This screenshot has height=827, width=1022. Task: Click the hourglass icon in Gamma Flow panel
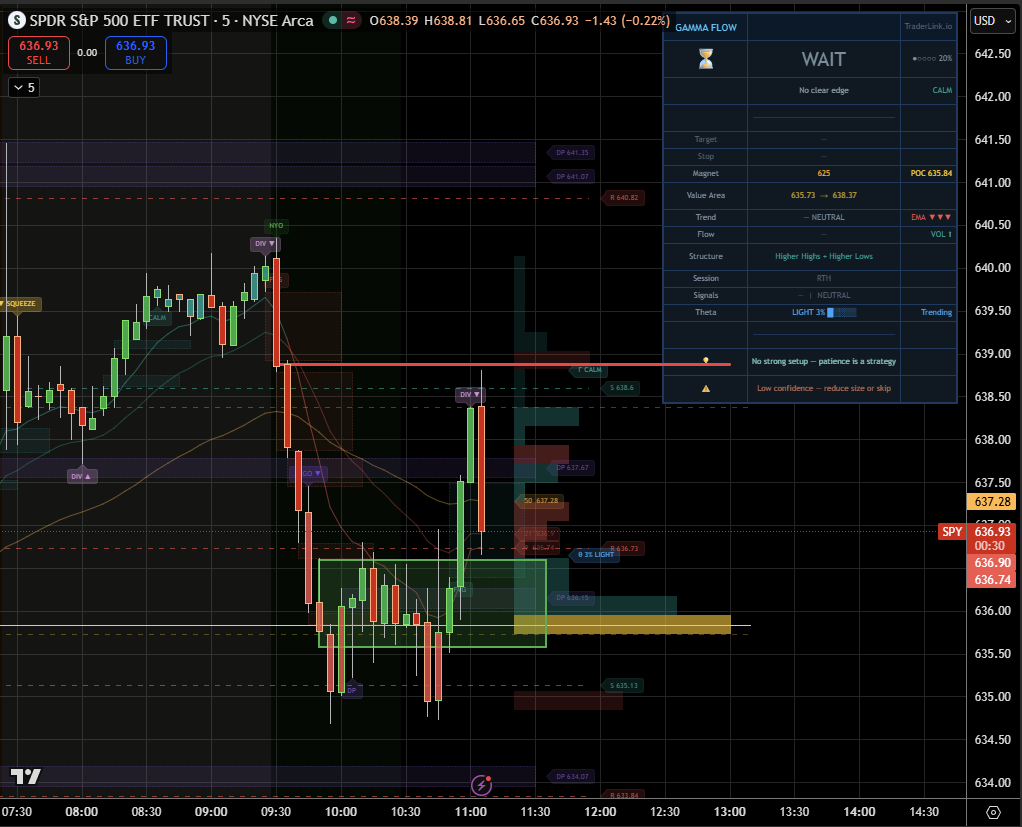706,59
